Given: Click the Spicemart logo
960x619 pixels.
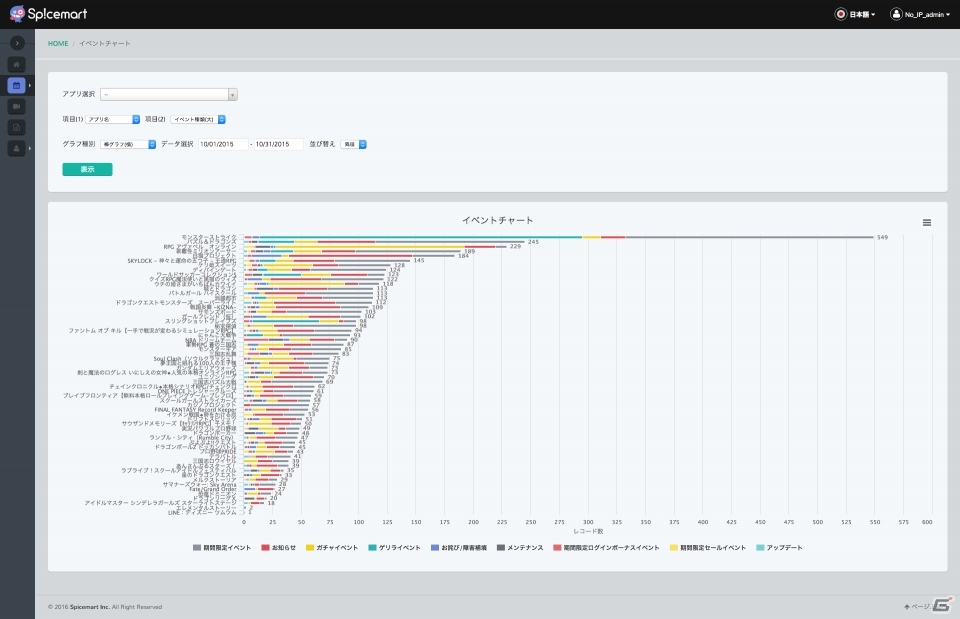Looking at the screenshot, I should [x=49, y=13].
